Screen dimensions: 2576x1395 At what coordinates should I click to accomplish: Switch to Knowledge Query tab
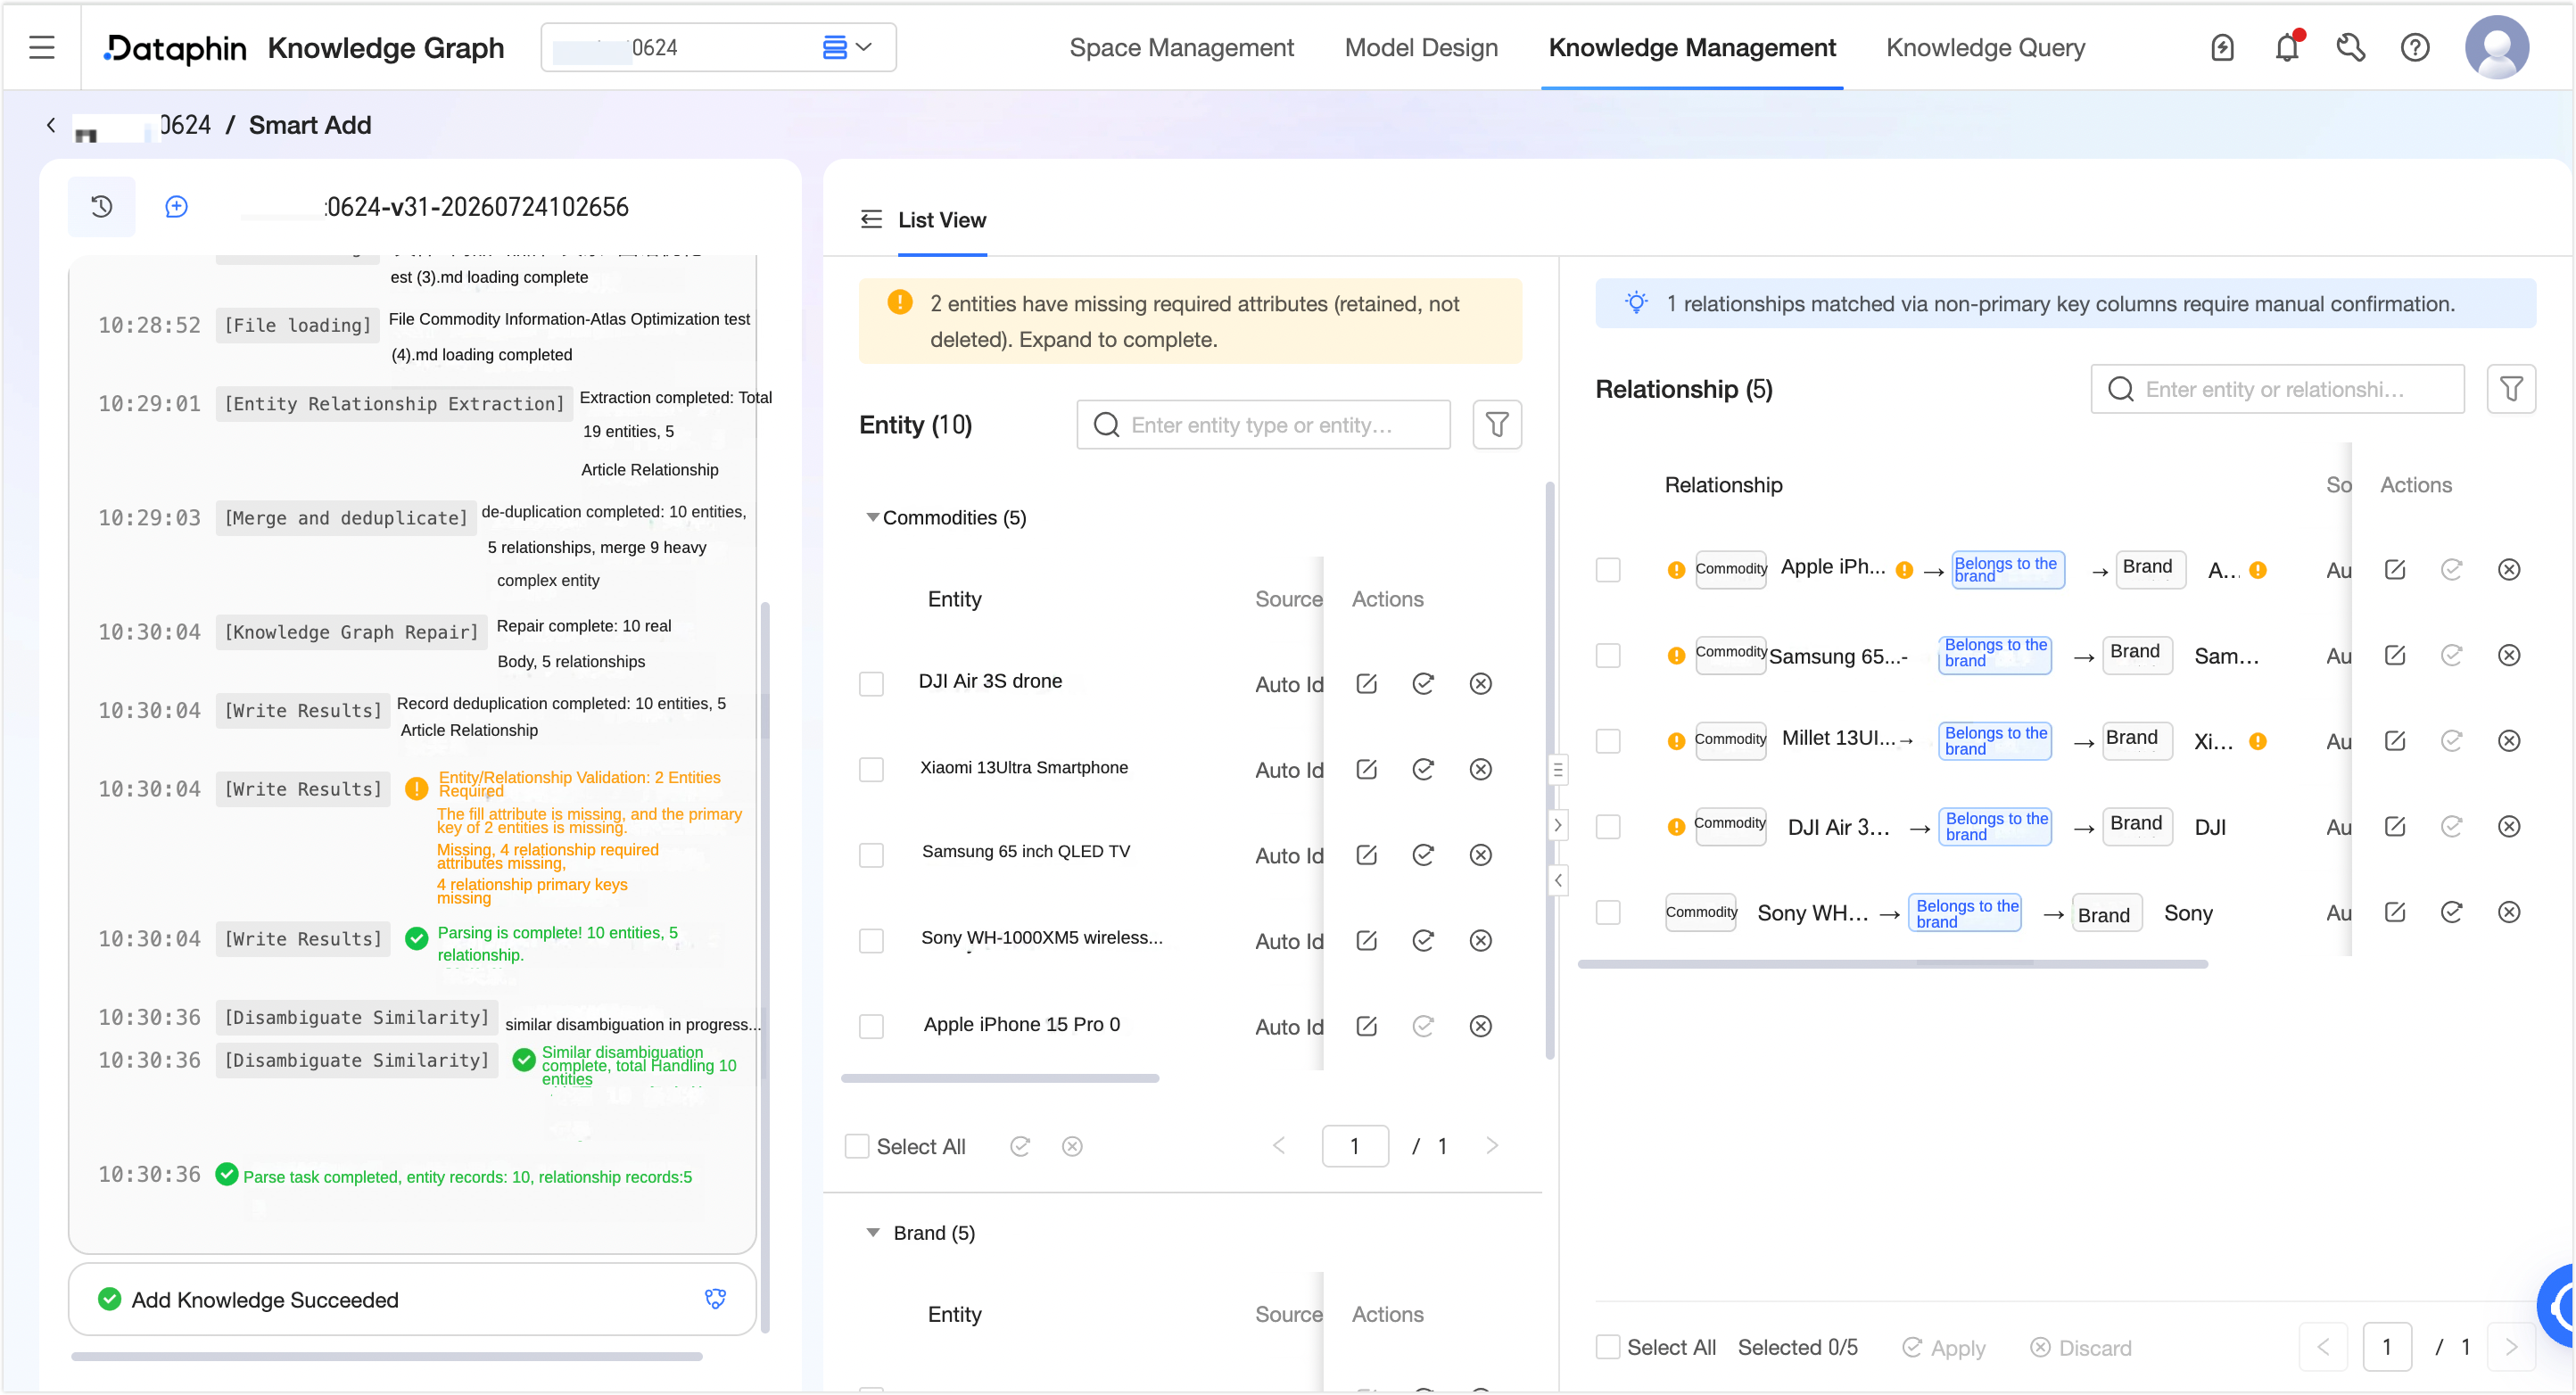click(1985, 47)
